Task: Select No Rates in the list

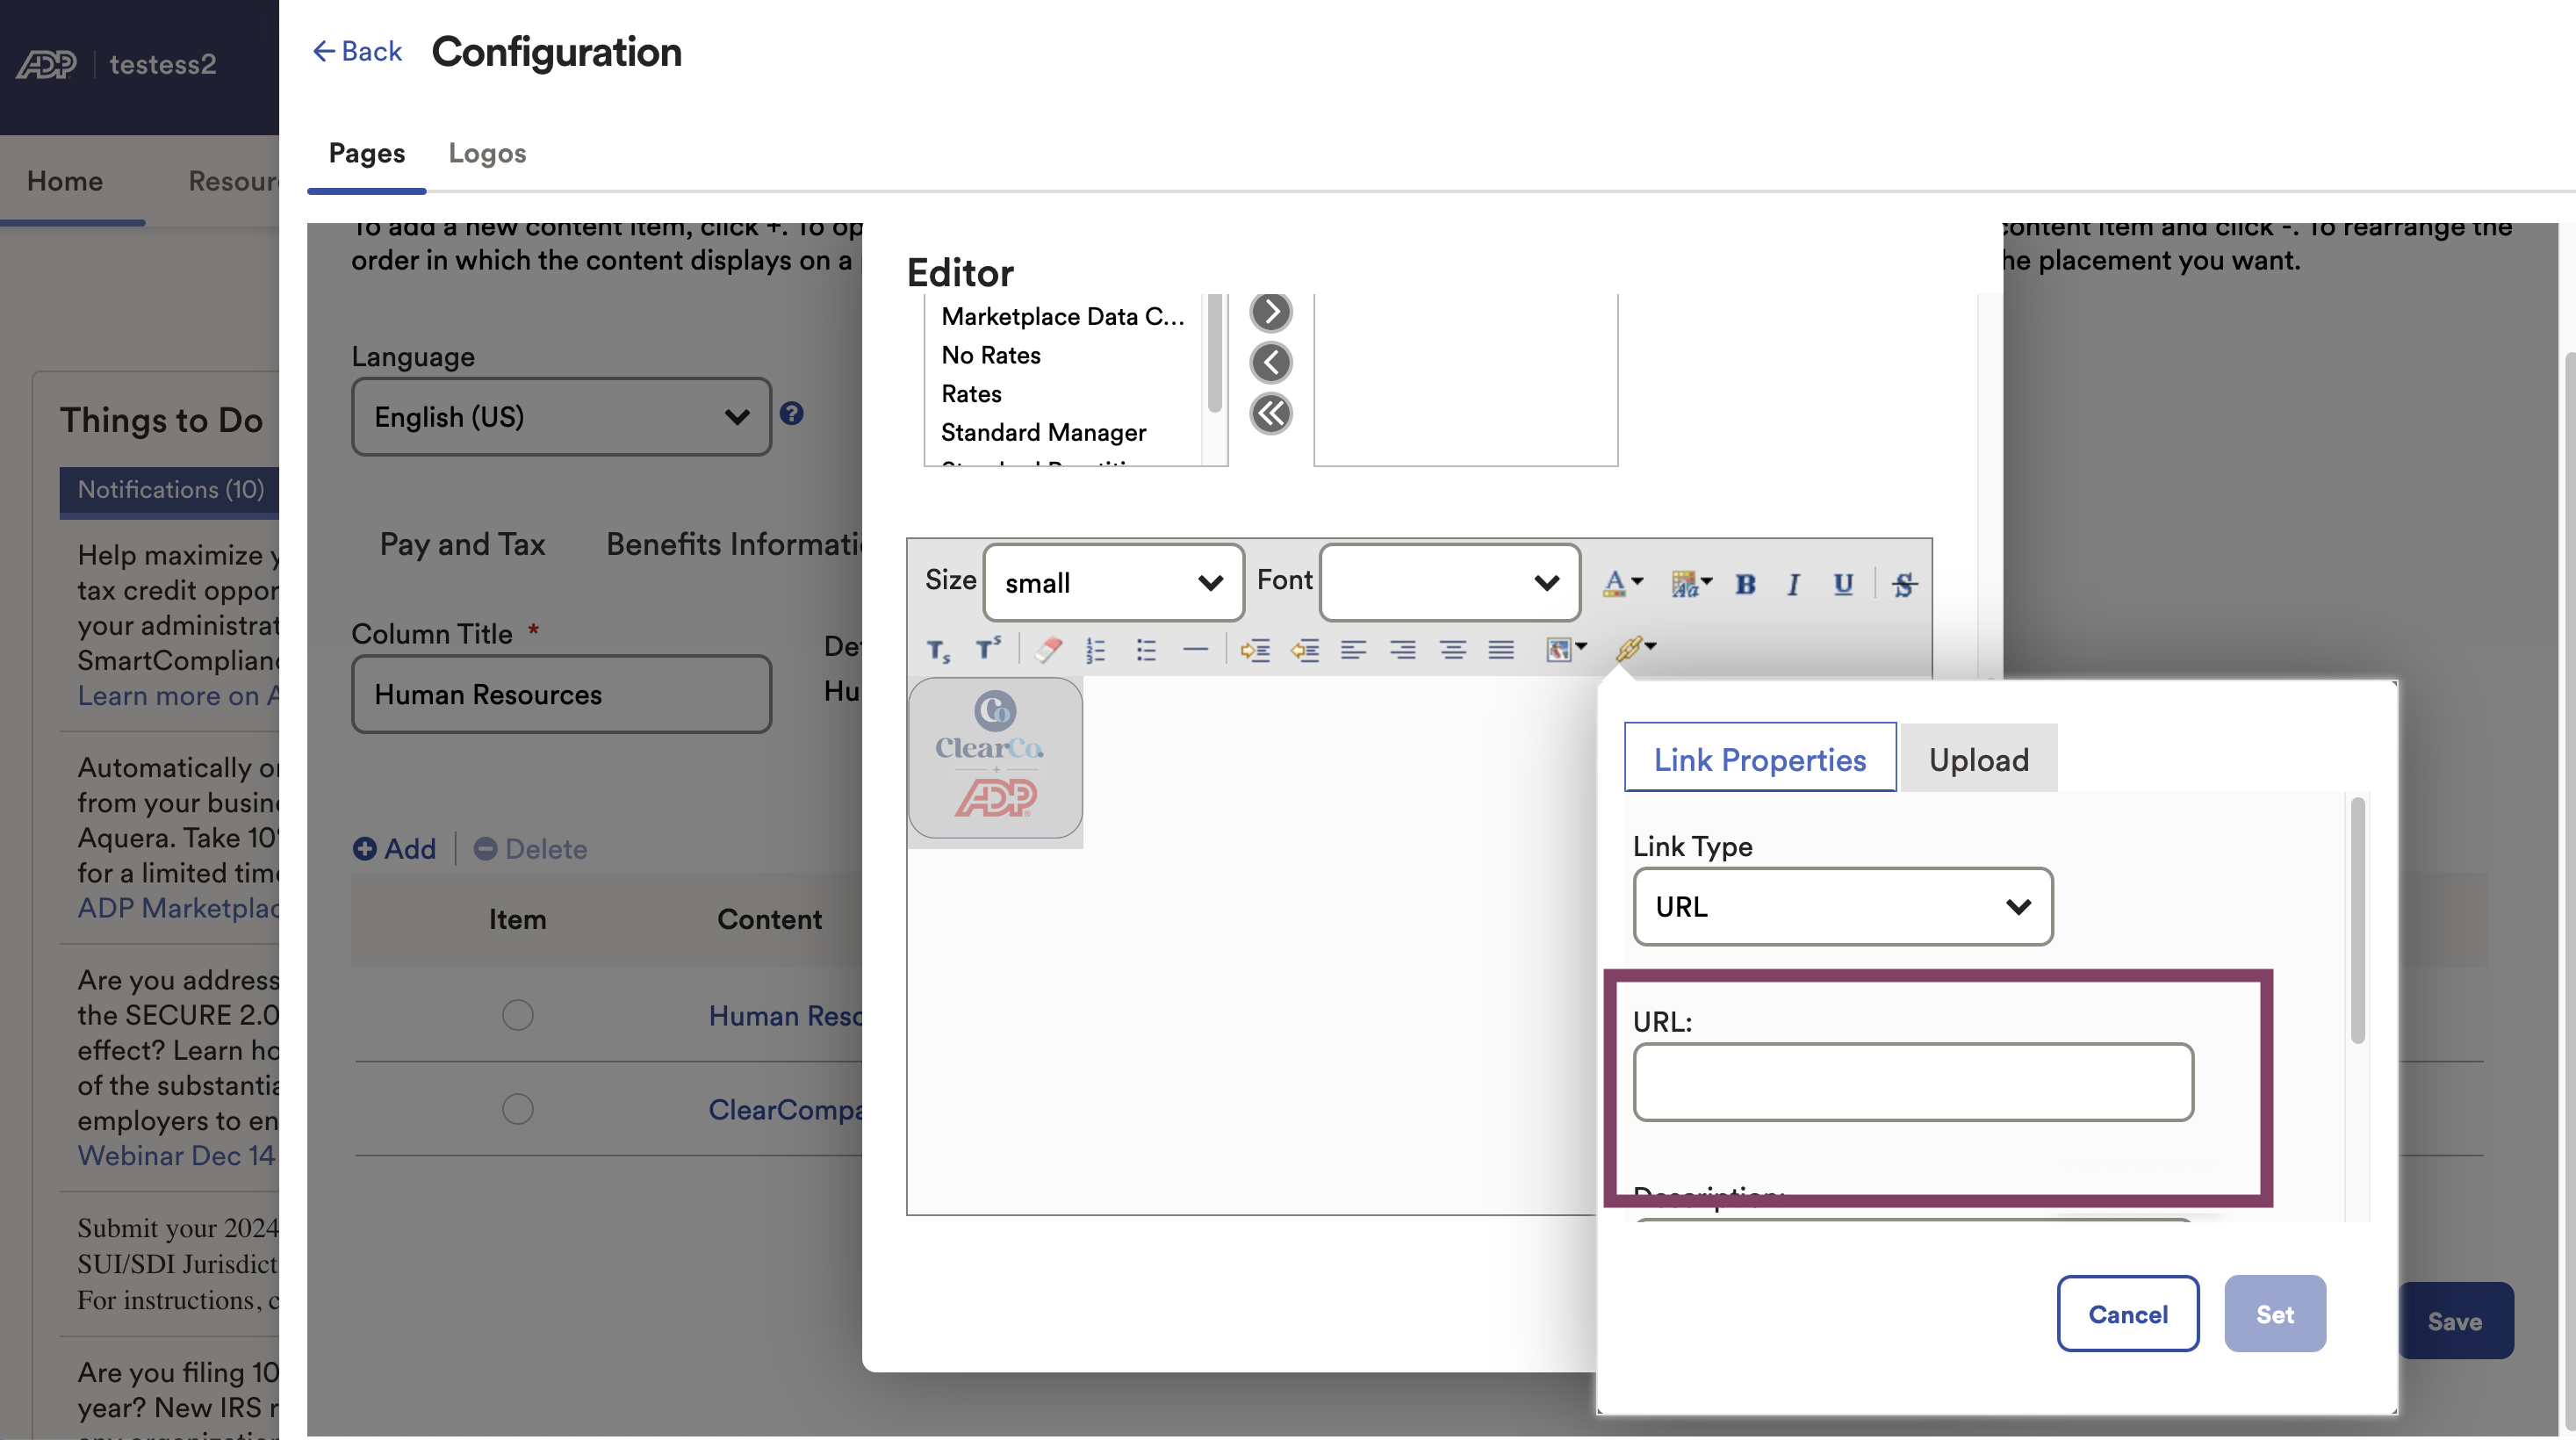Action: pyautogui.click(x=990, y=355)
